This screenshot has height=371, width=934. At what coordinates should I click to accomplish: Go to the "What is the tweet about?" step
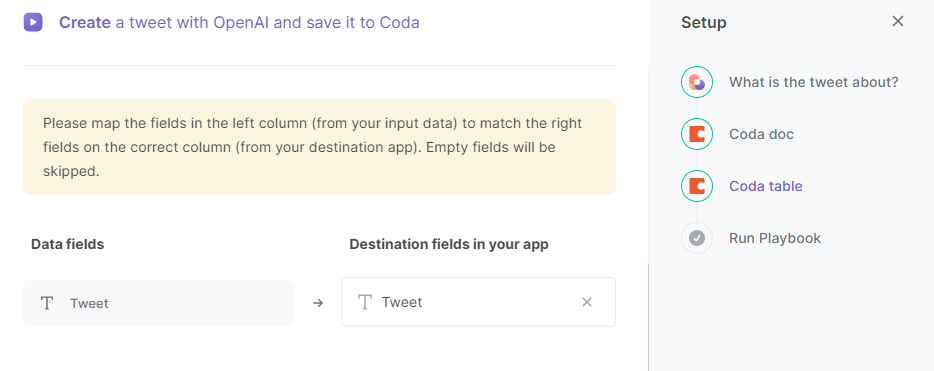pos(813,82)
